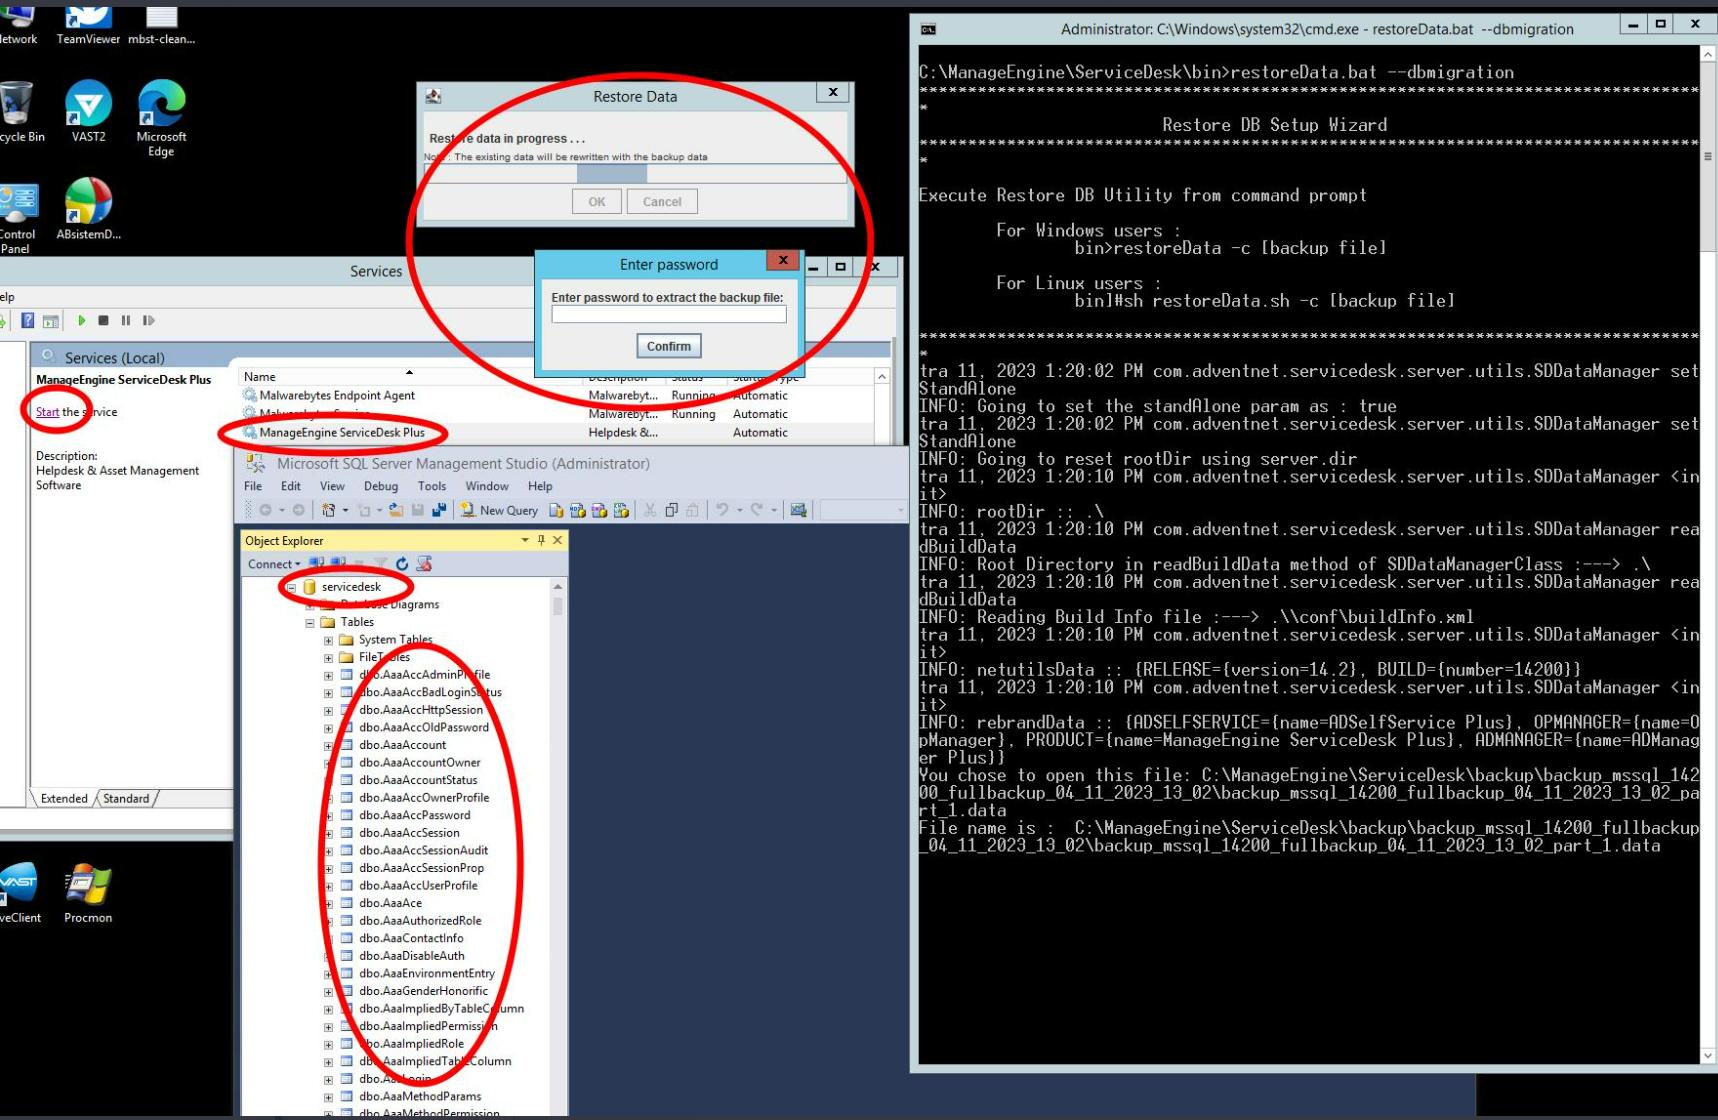This screenshot has width=1718, height=1120.
Task: Click the Refresh icon in Object Explorer
Action: 402,564
